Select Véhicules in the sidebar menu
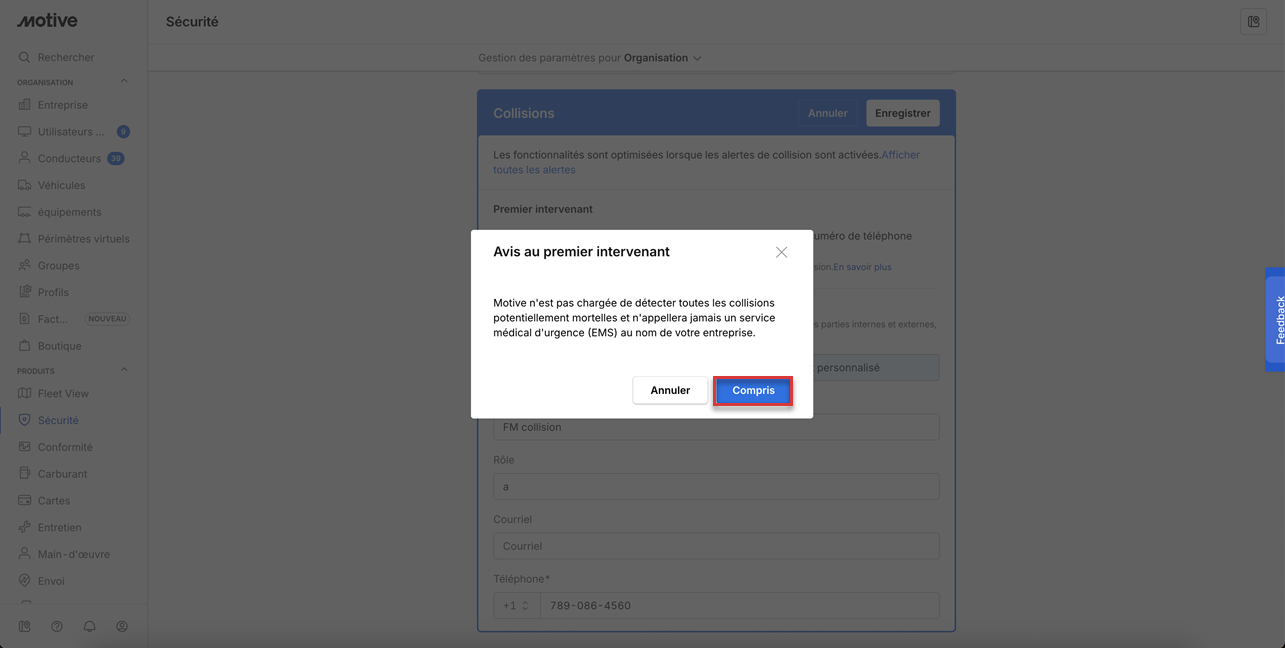The image size is (1285, 648). (x=61, y=185)
